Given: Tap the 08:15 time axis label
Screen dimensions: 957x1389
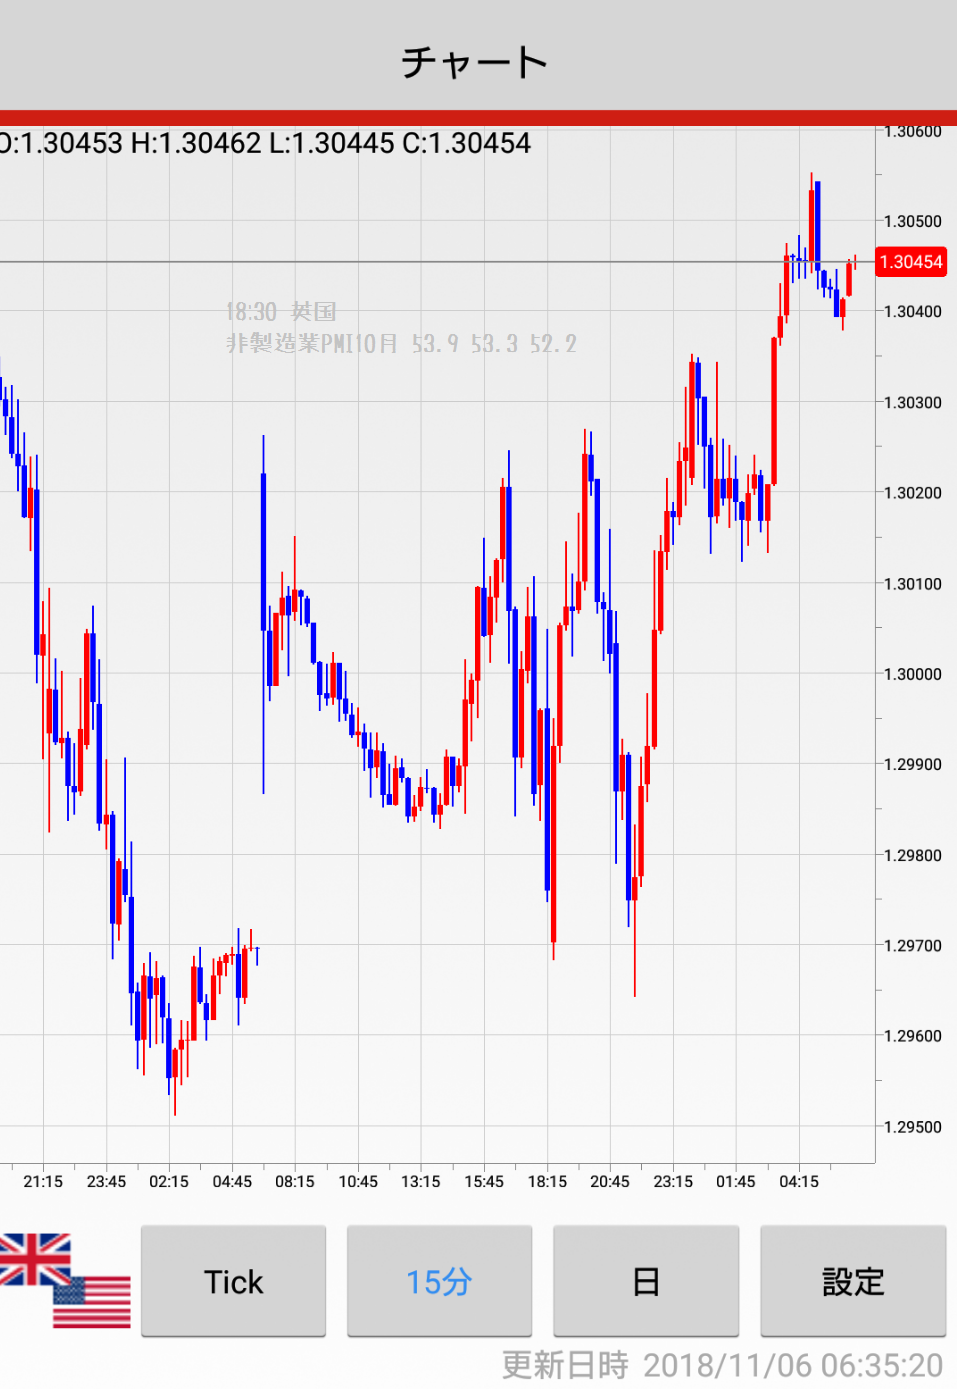Looking at the screenshot, I should coord(295,1181).
